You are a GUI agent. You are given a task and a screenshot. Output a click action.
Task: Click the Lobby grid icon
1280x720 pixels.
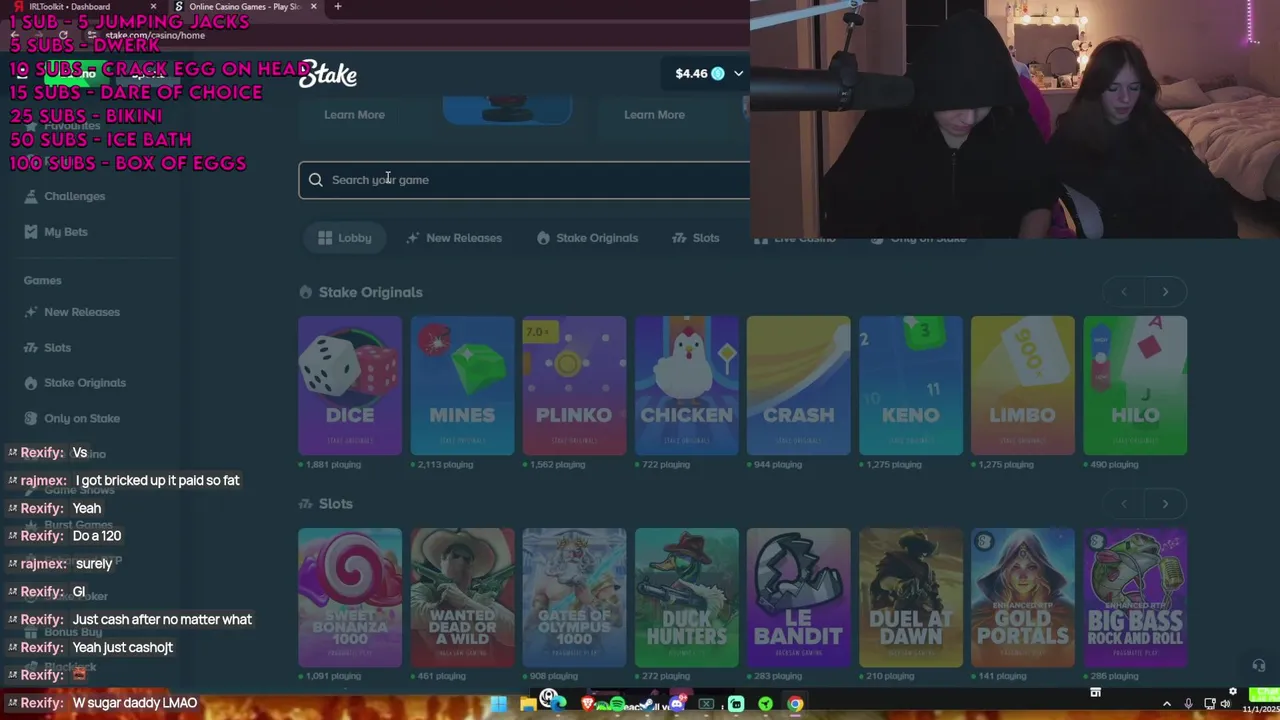coord(325,238)
